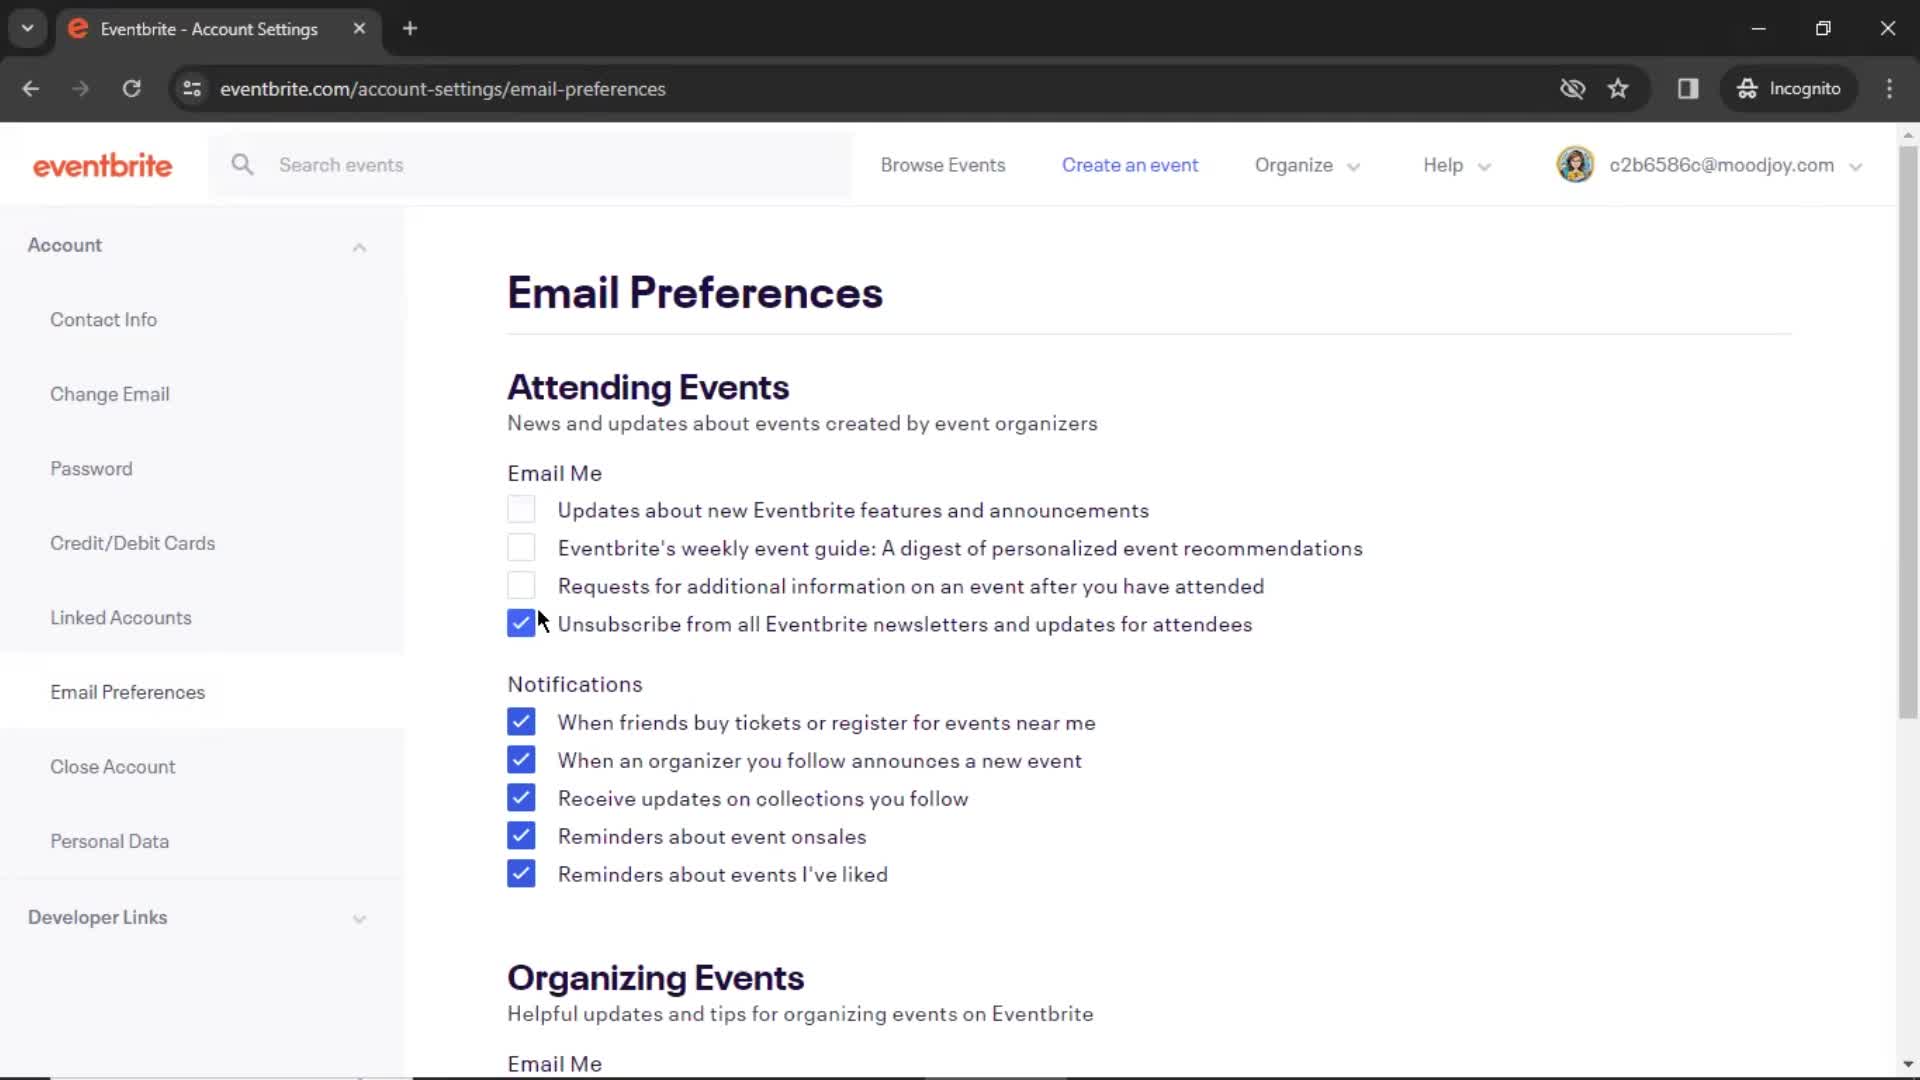Click the page vertical scrollbar thumb

click(1908, 430)
